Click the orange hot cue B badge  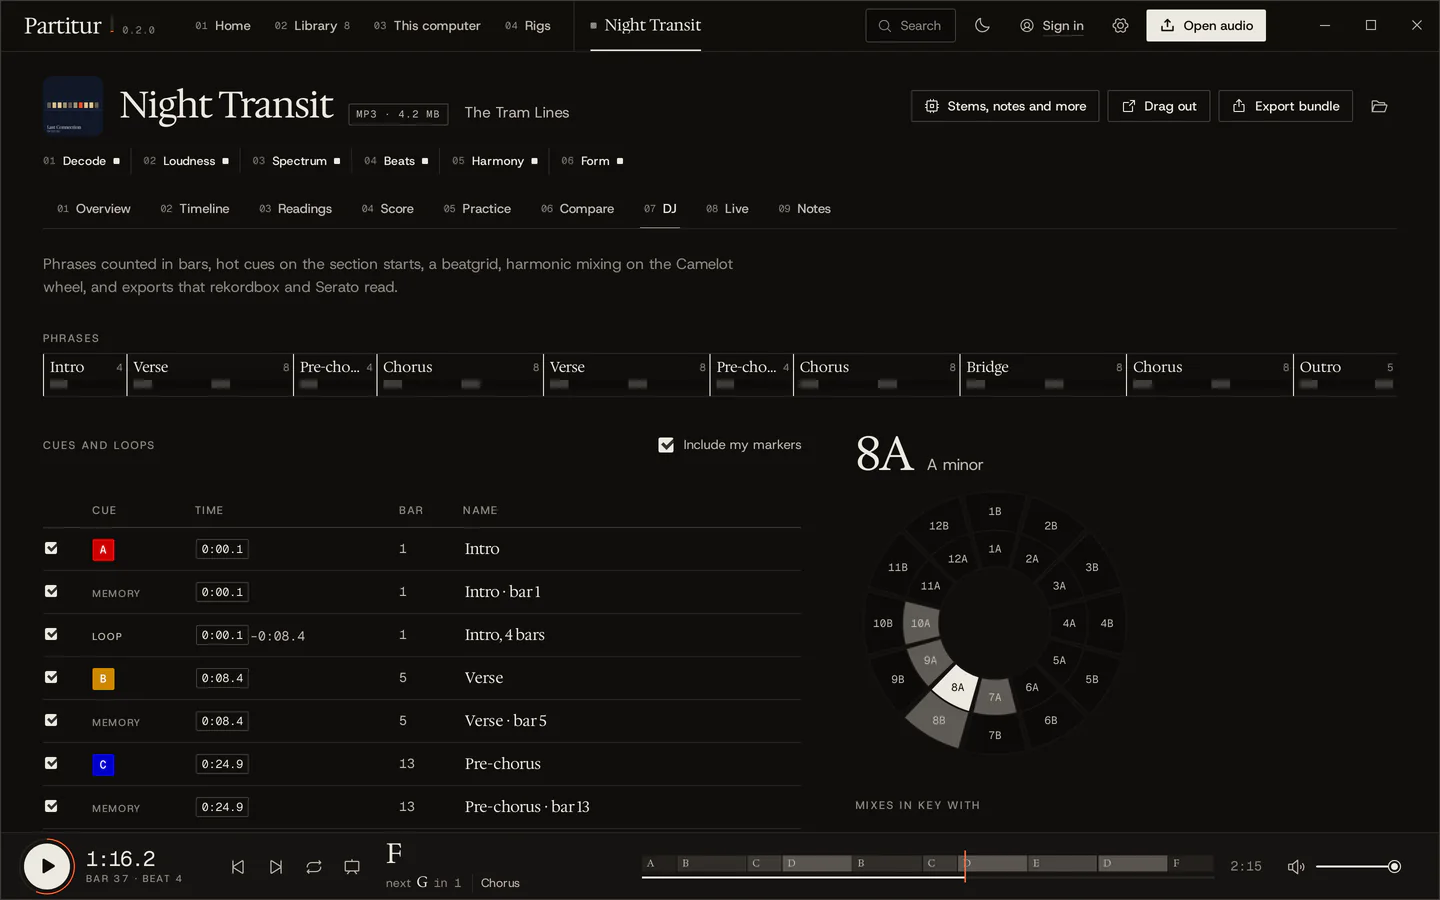(103, 679)
